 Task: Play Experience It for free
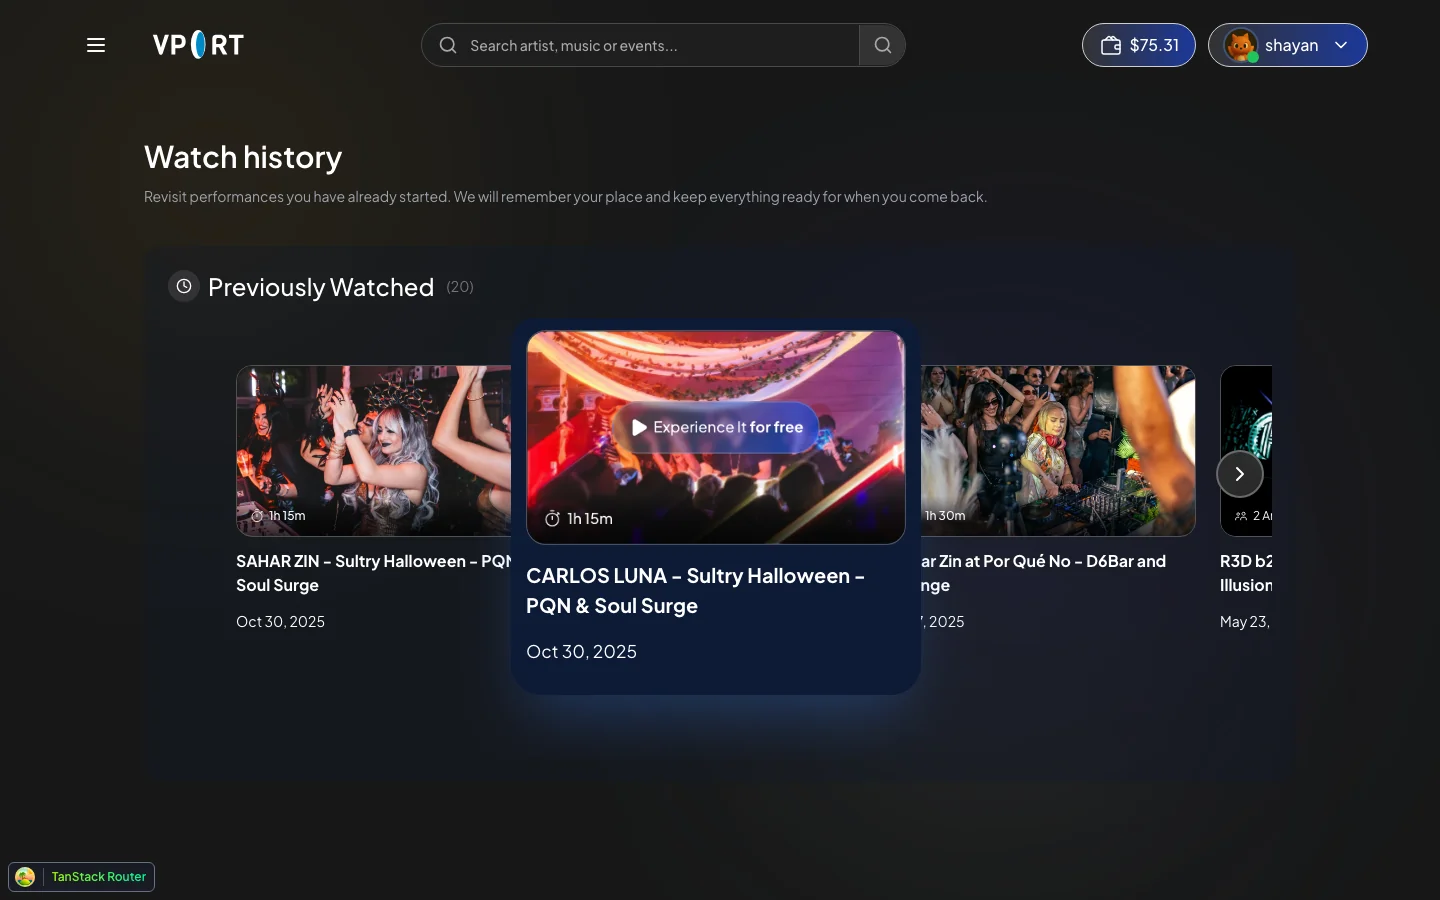716,427
